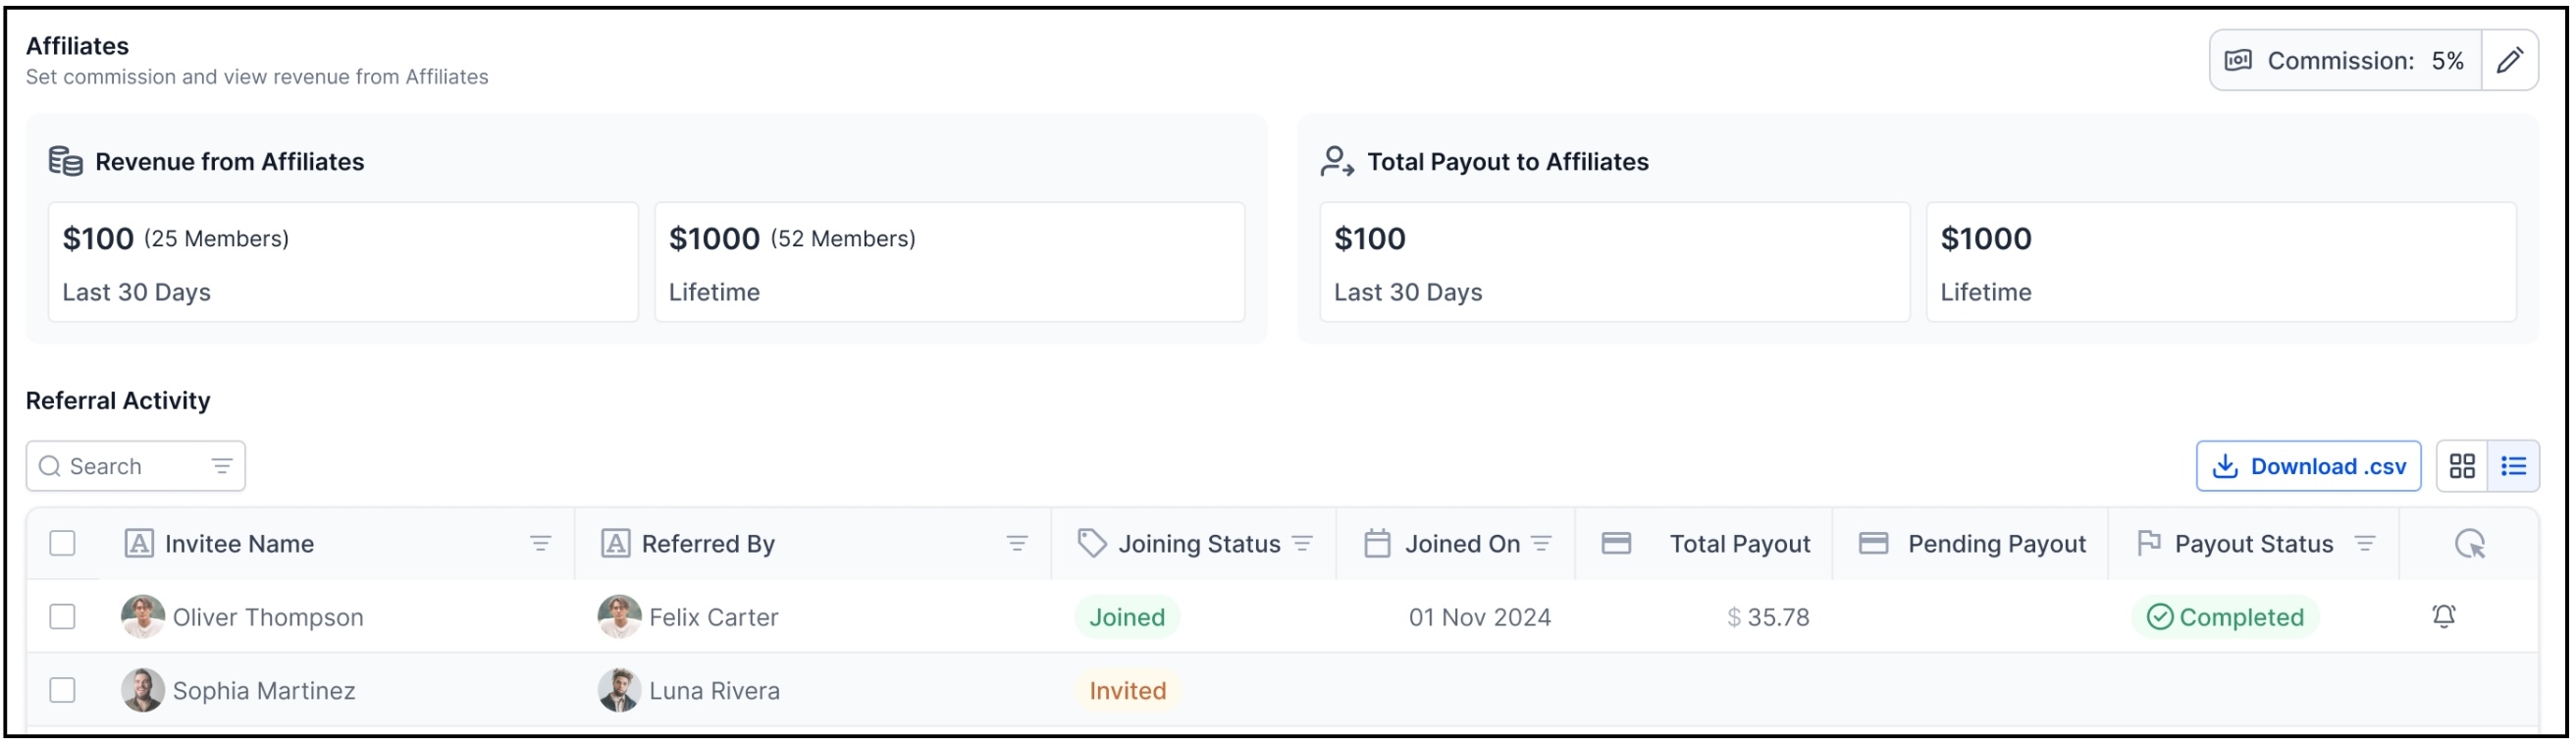This screenshot has width=2576, height=743.
Task: Open the Referred By column filter
Action: pos(1016,544)
